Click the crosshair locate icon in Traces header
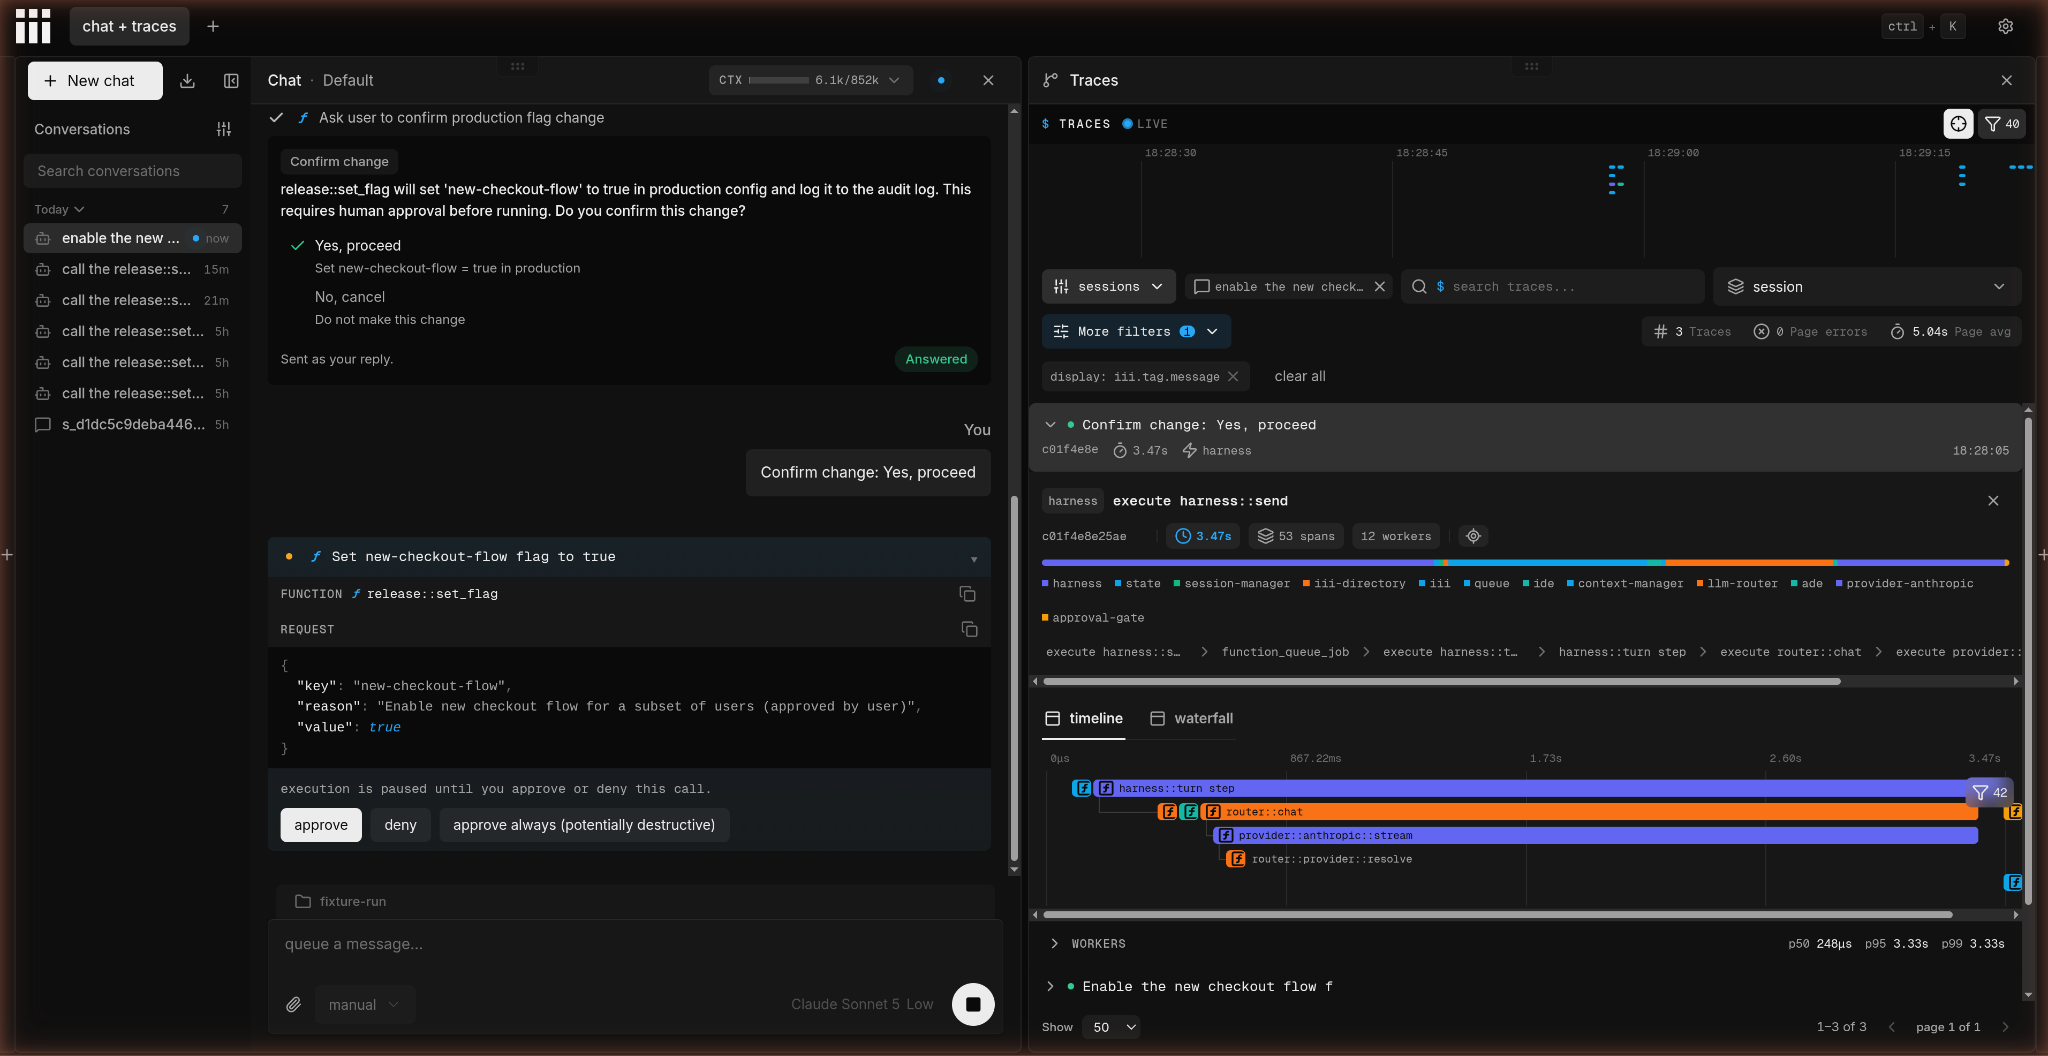The width and height of the screenshot is (2048, 1056). [1958, 124]
